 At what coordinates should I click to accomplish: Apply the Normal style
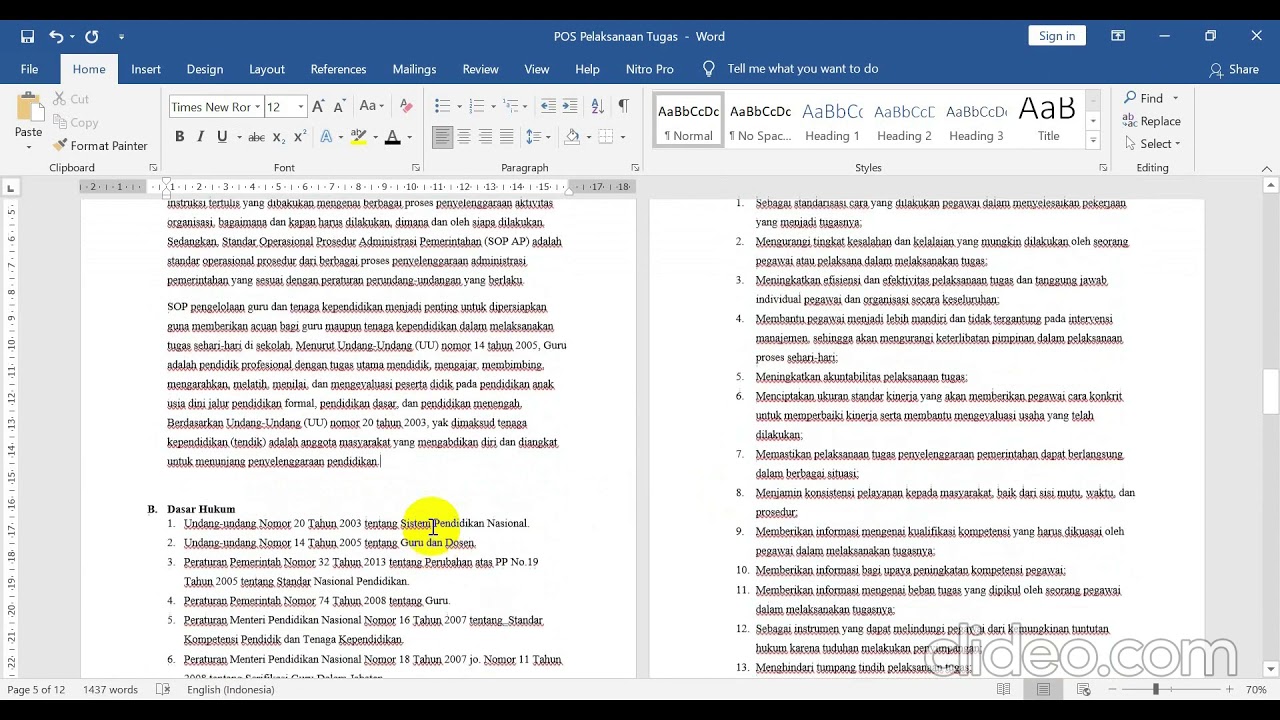tap(688, 121)
